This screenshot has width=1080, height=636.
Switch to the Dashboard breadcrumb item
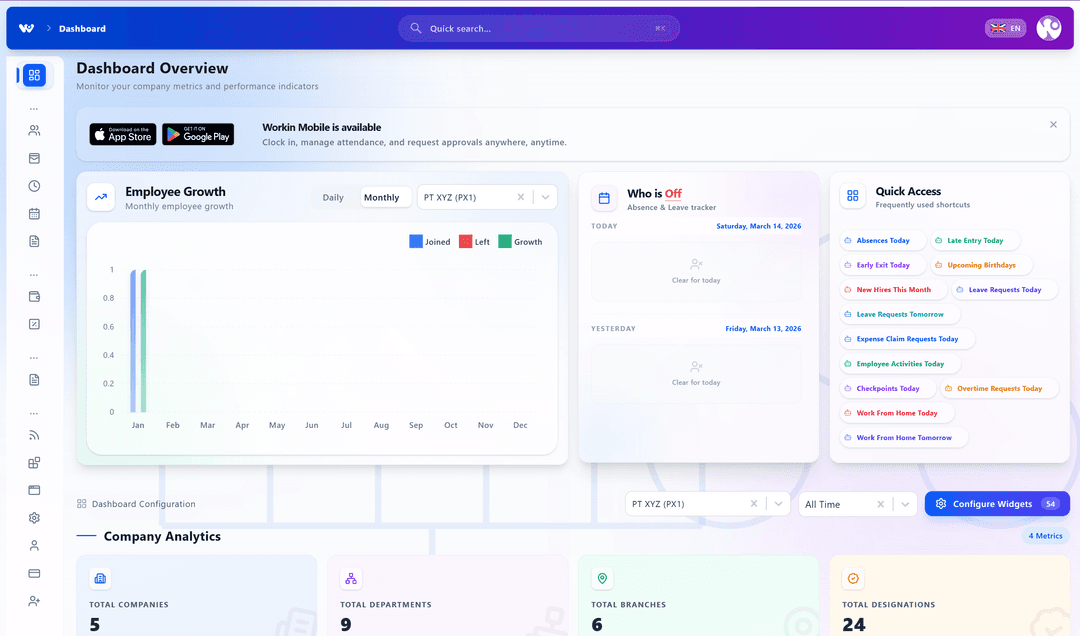(x=82, y=28)
